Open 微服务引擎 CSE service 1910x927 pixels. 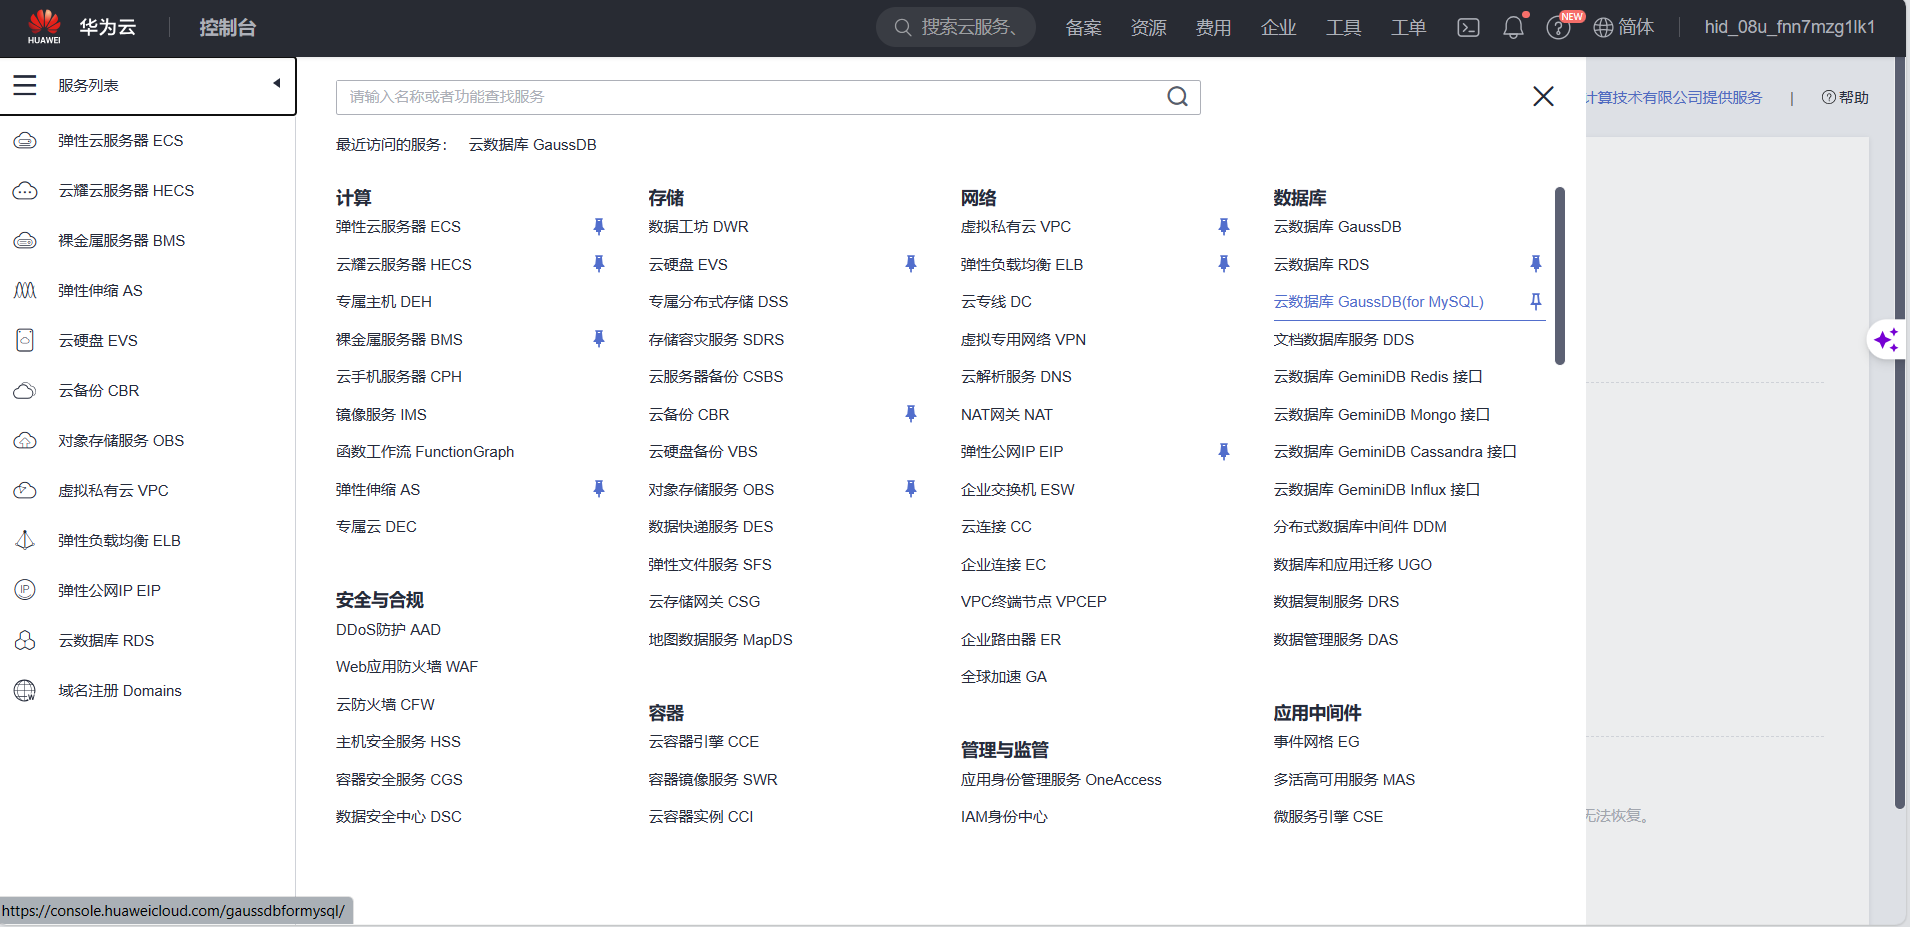click(1328, 817)
